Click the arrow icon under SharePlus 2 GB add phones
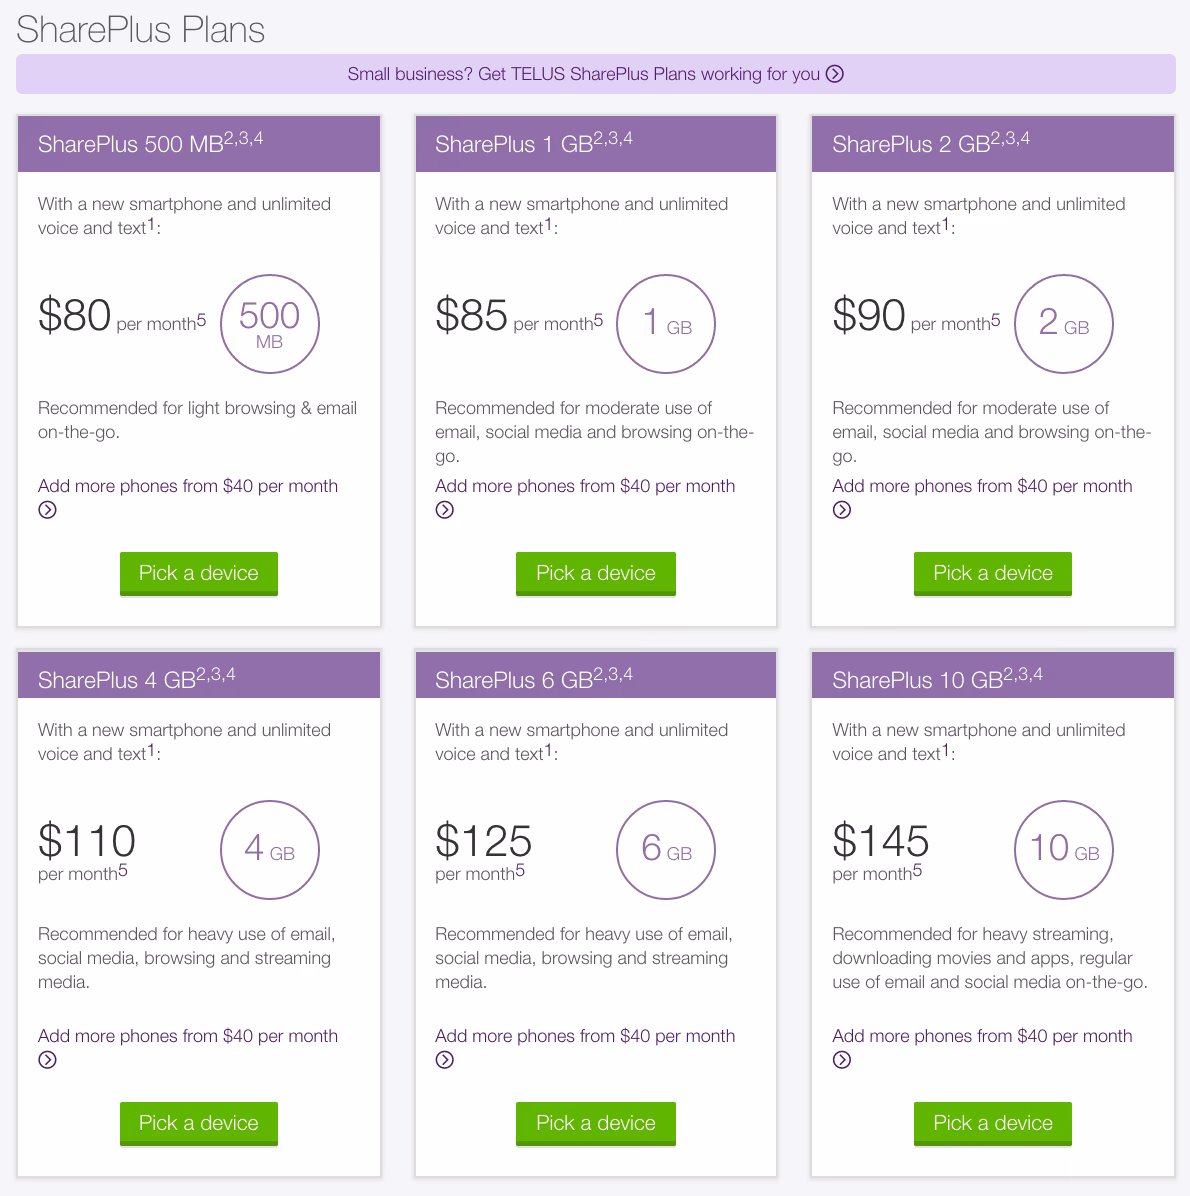The height and width of the screenshot is (1196, 1190). pyautogui.click(x=841, y=510)
